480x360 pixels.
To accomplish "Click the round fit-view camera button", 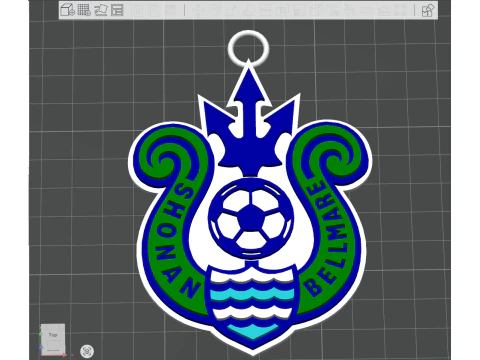I will [x=87, y=351].
